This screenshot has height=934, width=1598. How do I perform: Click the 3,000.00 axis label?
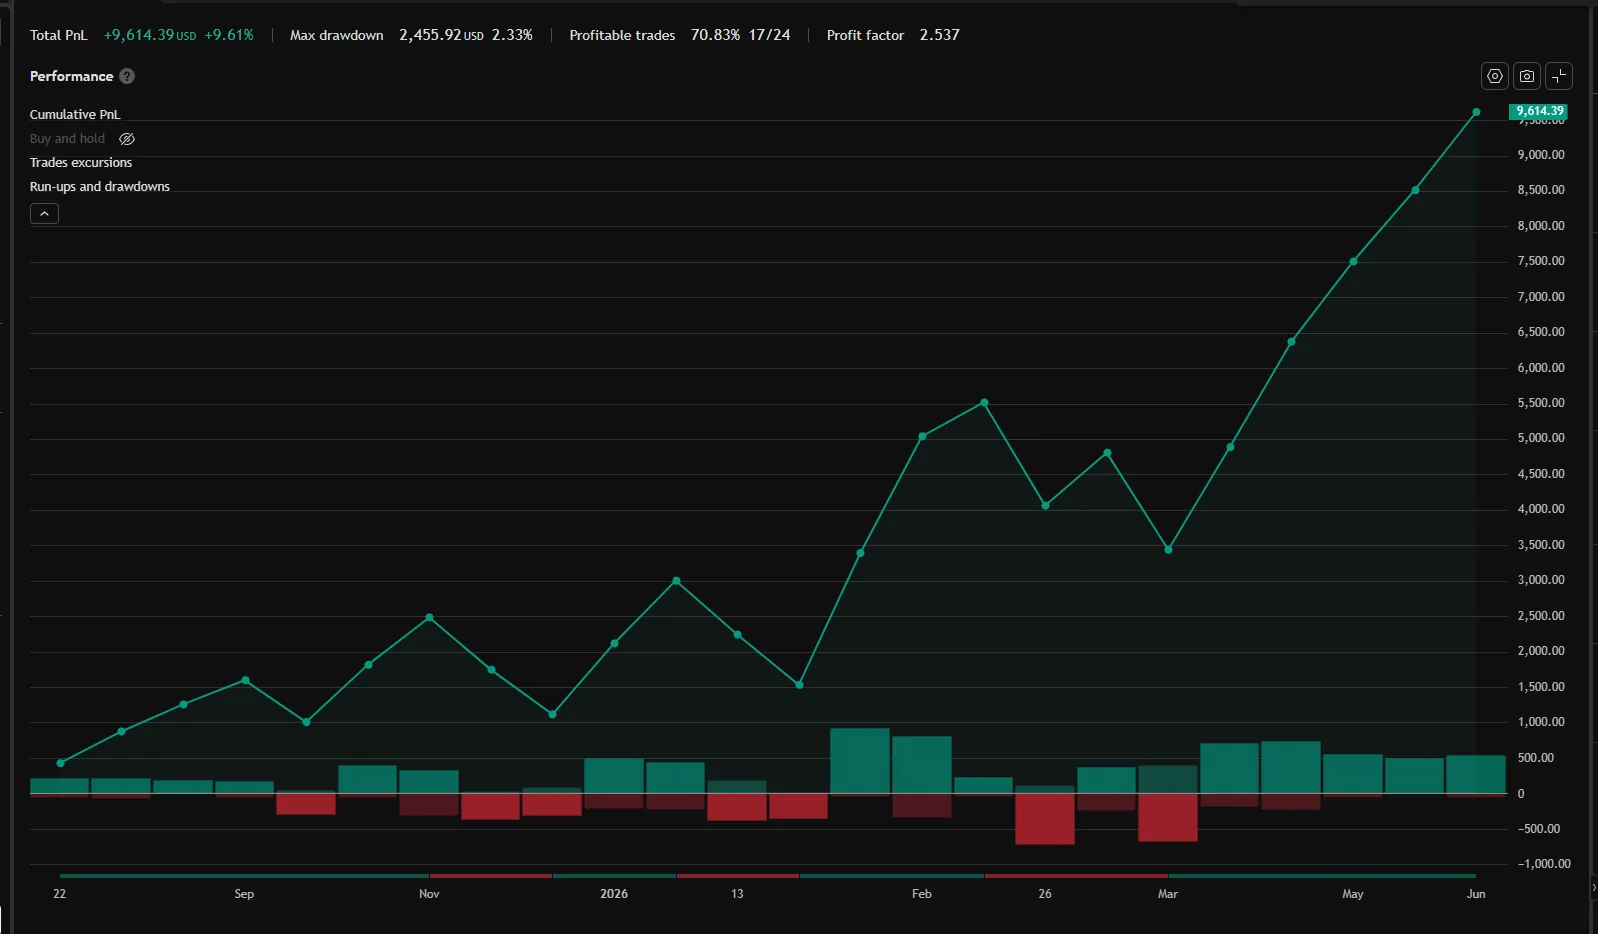click(x=1541, y=580)
